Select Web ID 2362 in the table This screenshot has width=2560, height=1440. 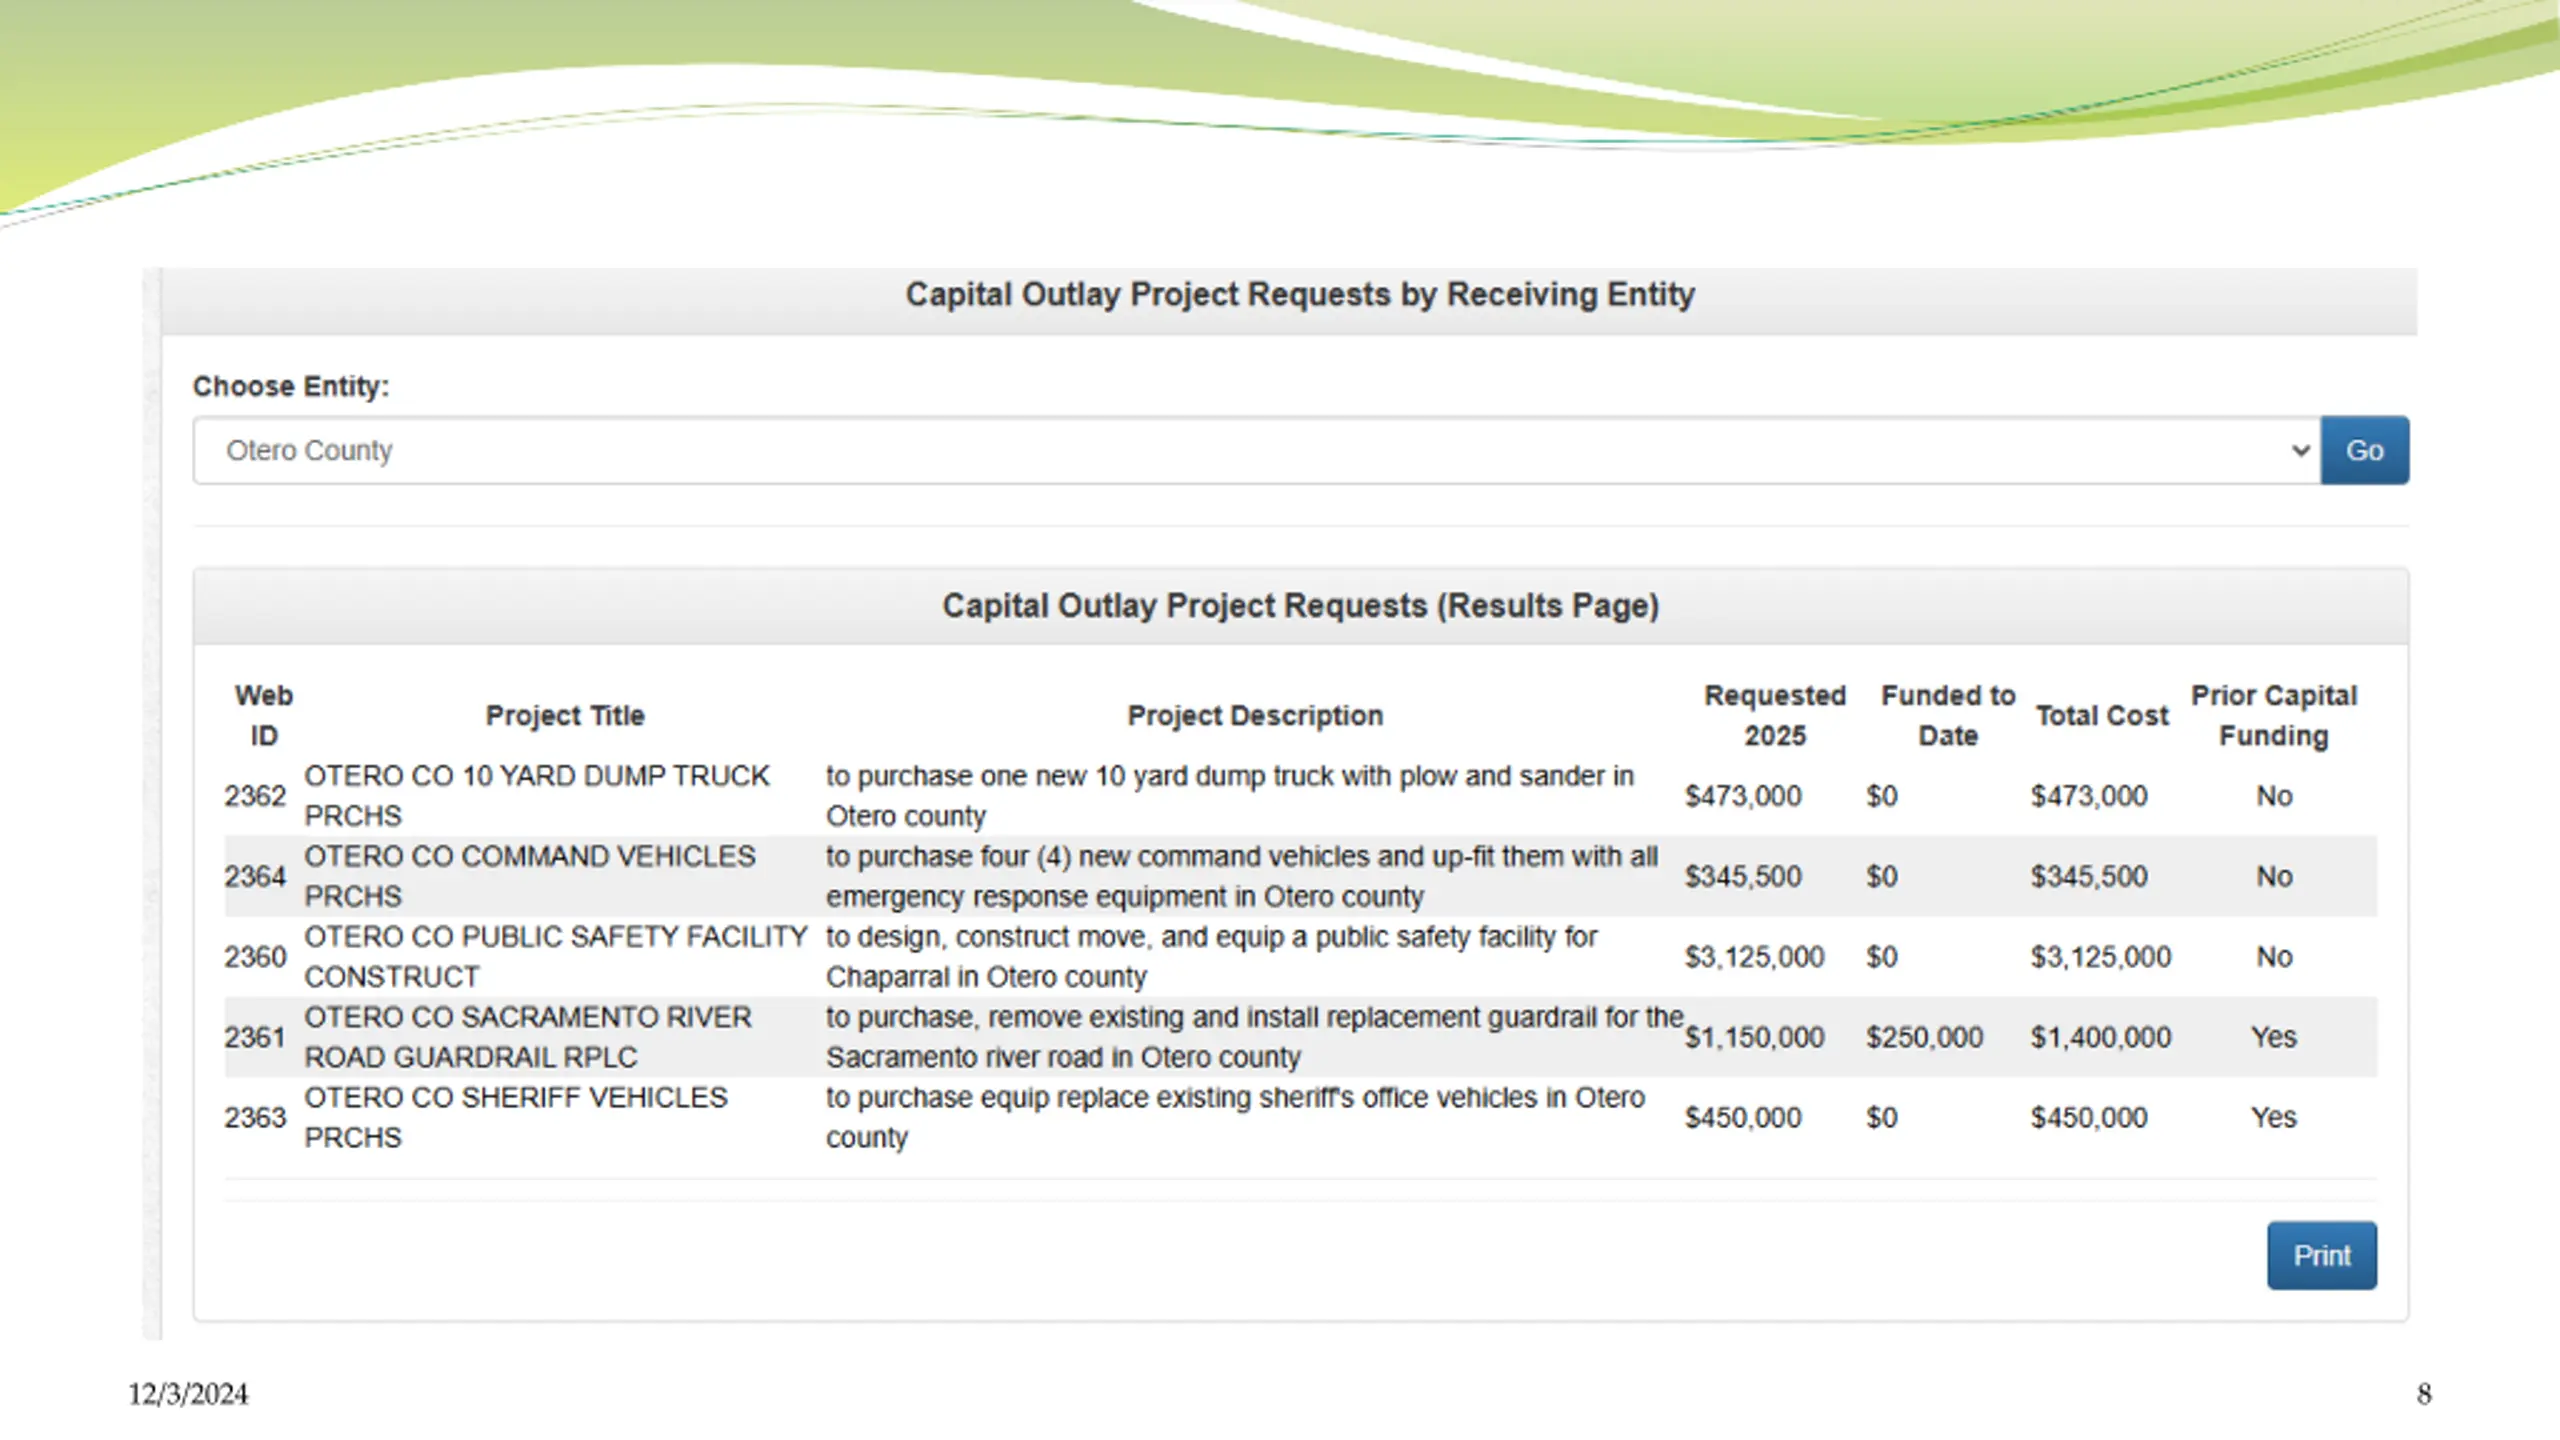click(x=255, y=796)
